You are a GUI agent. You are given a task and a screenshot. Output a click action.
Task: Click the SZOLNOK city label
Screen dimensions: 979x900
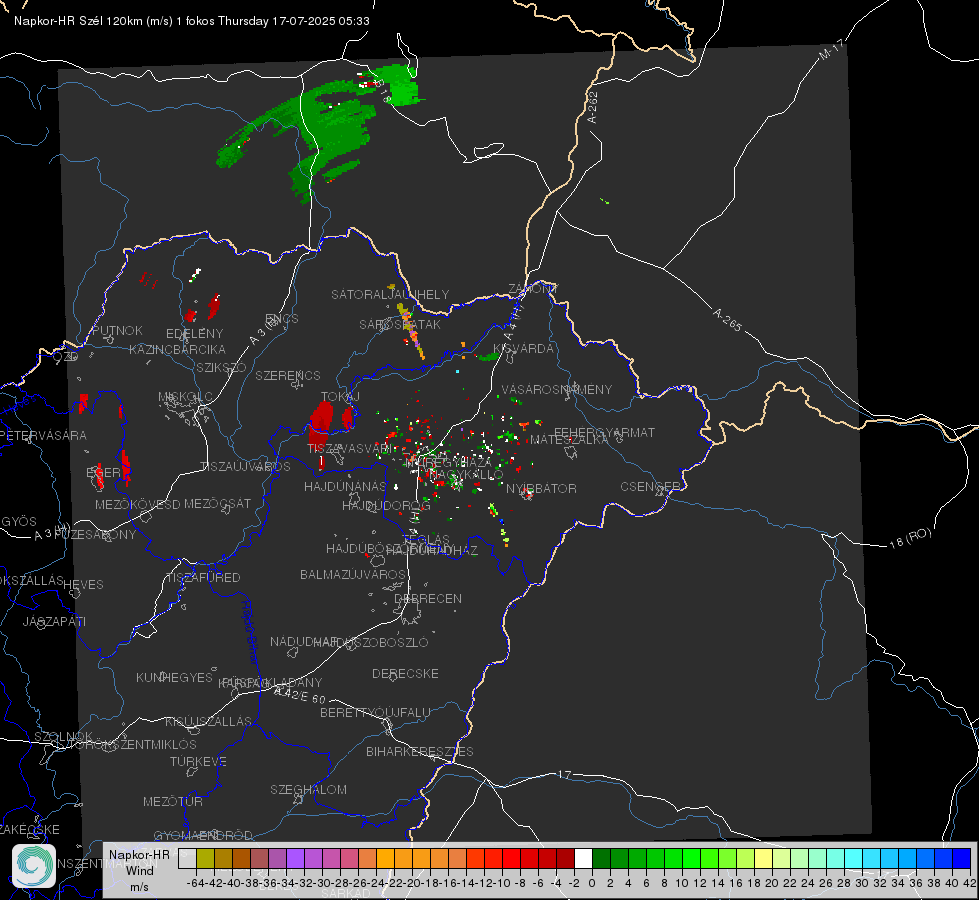pos(64,736)
